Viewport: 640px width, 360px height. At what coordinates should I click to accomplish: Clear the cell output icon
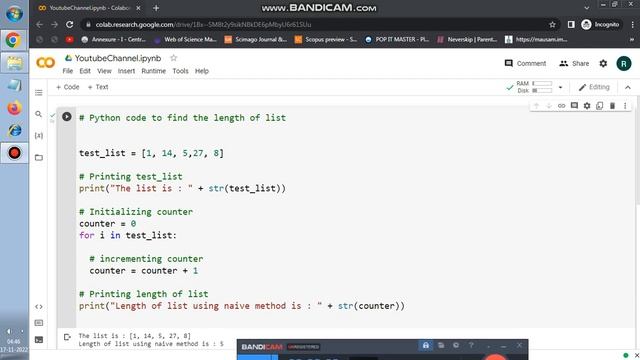pyautogui.click(x=67, y=337)
